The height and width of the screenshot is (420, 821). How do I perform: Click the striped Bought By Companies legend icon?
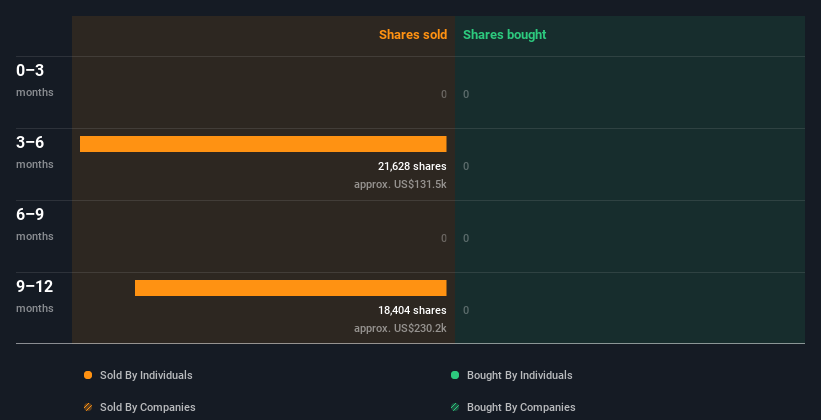pyautogui.click(x=455, y=407)
